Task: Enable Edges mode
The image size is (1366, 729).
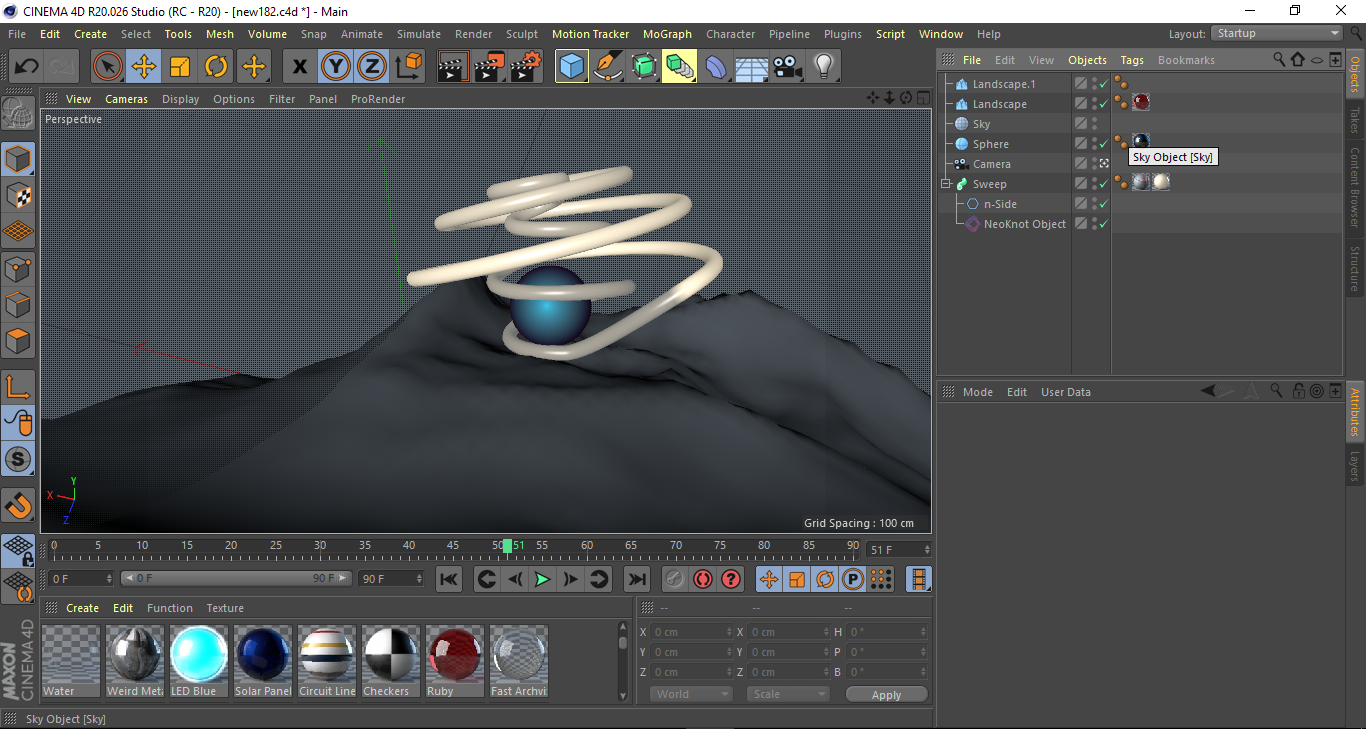Action: tap(18, 304)
